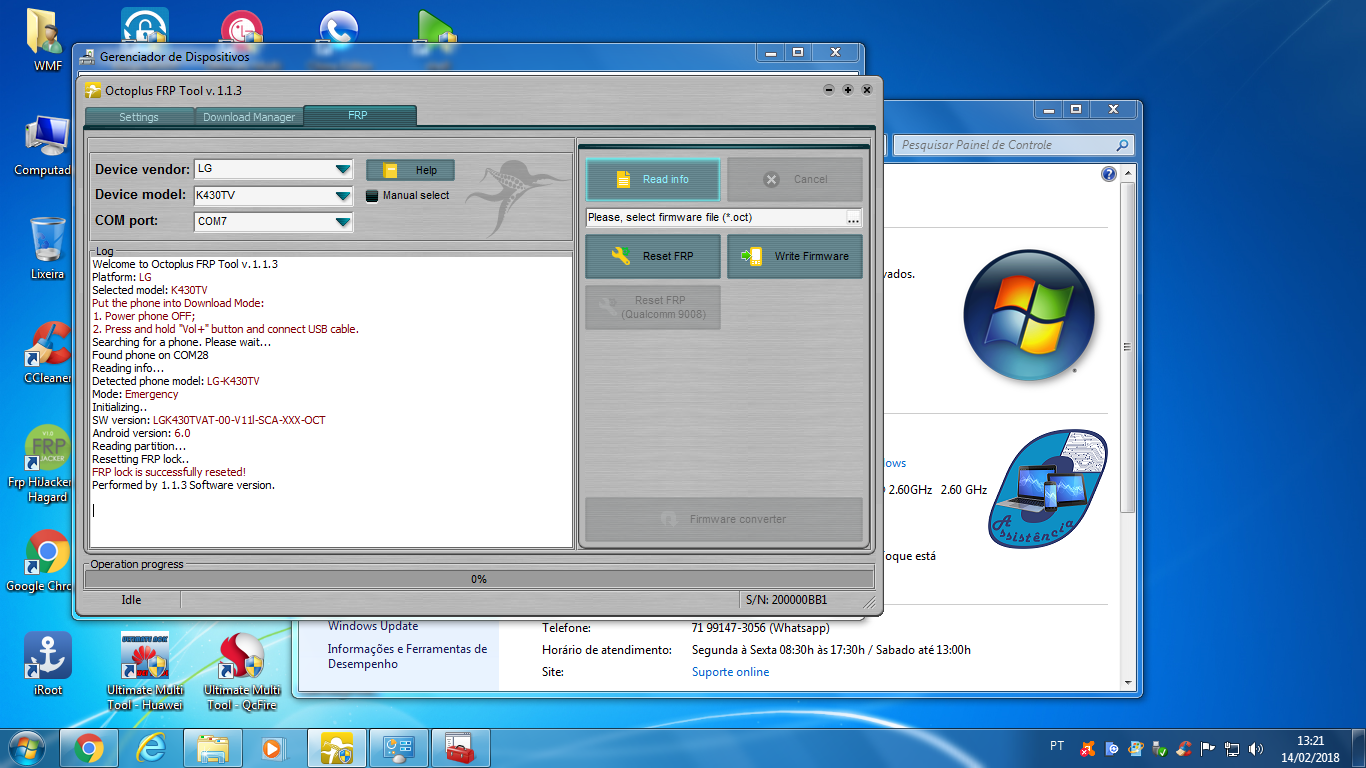Screen dimensions: 1366x768
Task: Click the Operation progress bar
Action: [479, 579]
